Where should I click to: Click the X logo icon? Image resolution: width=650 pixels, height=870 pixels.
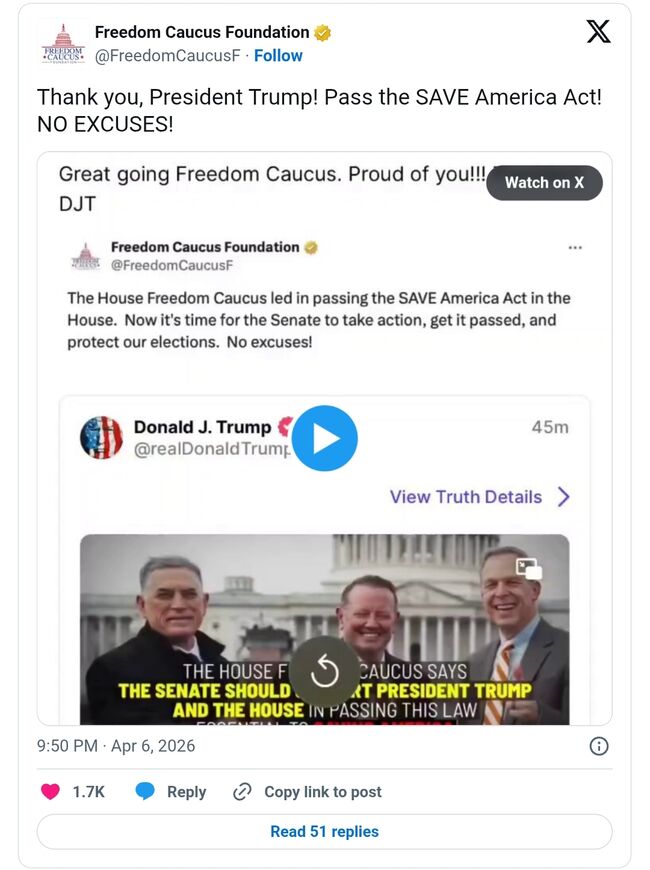(x=598, y=32)
